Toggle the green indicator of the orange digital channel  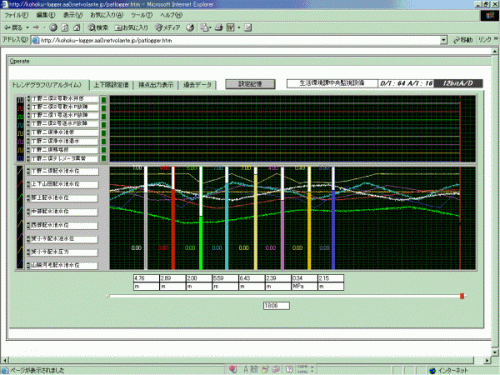coord(104,150)
